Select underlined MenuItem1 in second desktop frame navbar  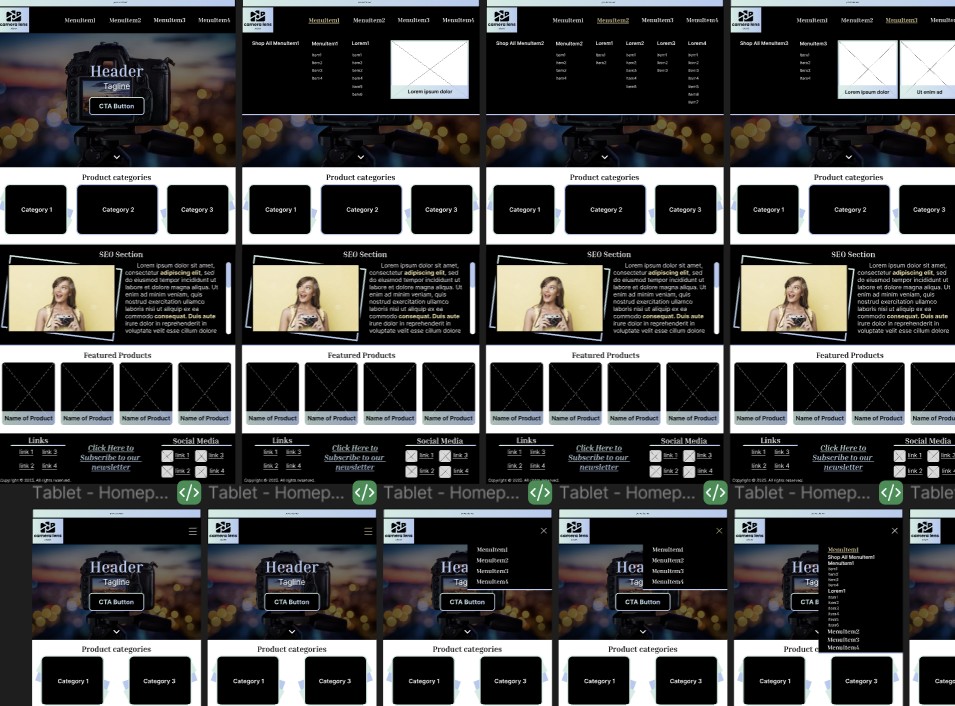[323, 20]
